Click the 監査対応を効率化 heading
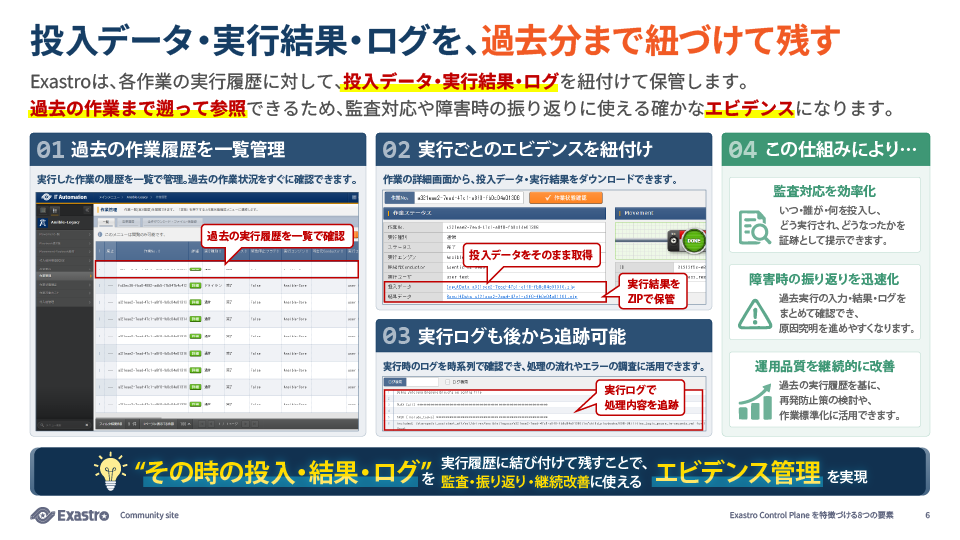The image size is (960, 540). (824, 191)
